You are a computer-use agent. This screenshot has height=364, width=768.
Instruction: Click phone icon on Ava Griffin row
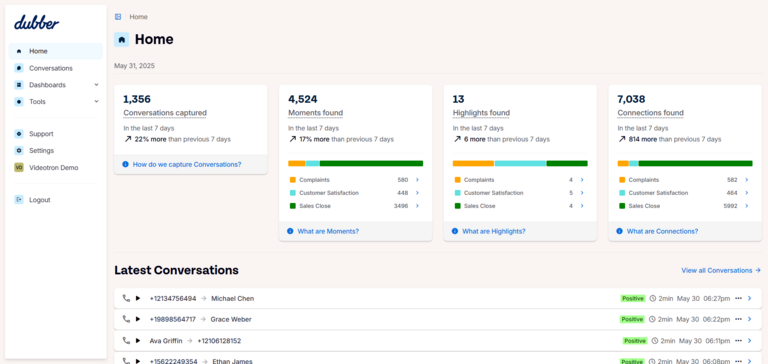coord(126,340)
